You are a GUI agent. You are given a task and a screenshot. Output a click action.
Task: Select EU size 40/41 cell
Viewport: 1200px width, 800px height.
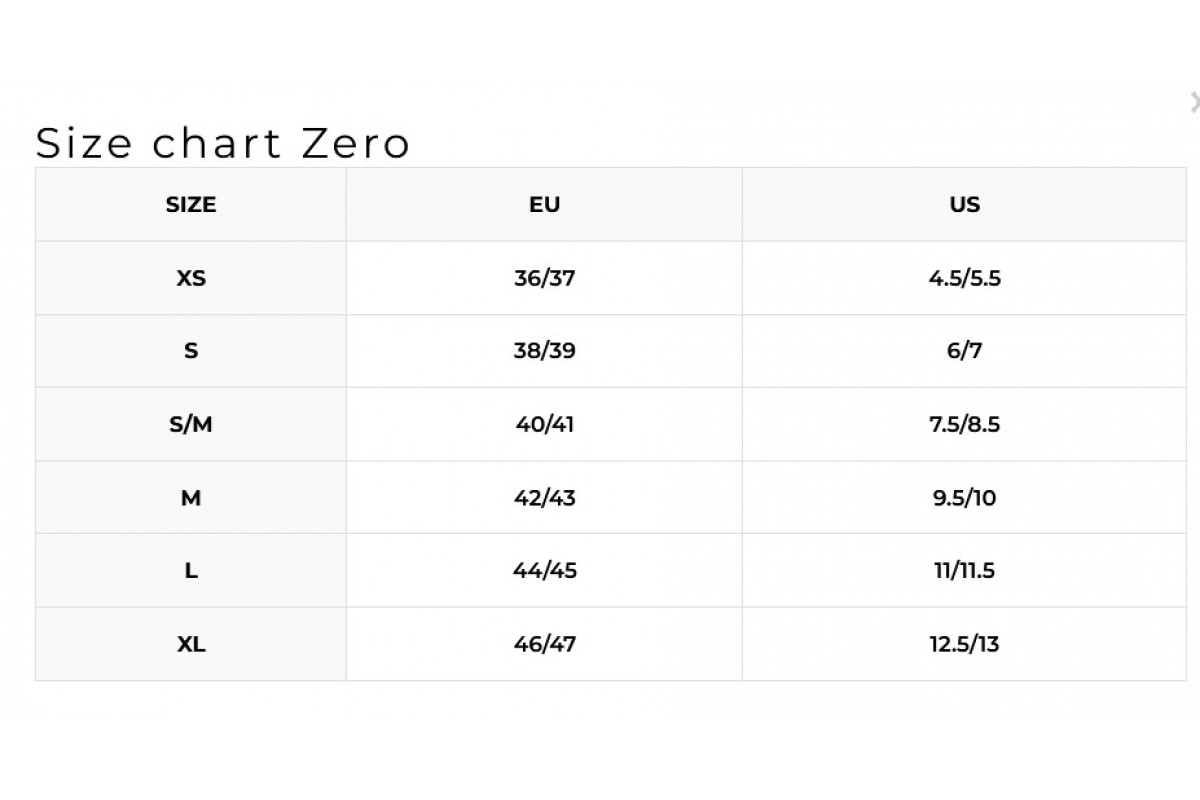click(544, 424)
